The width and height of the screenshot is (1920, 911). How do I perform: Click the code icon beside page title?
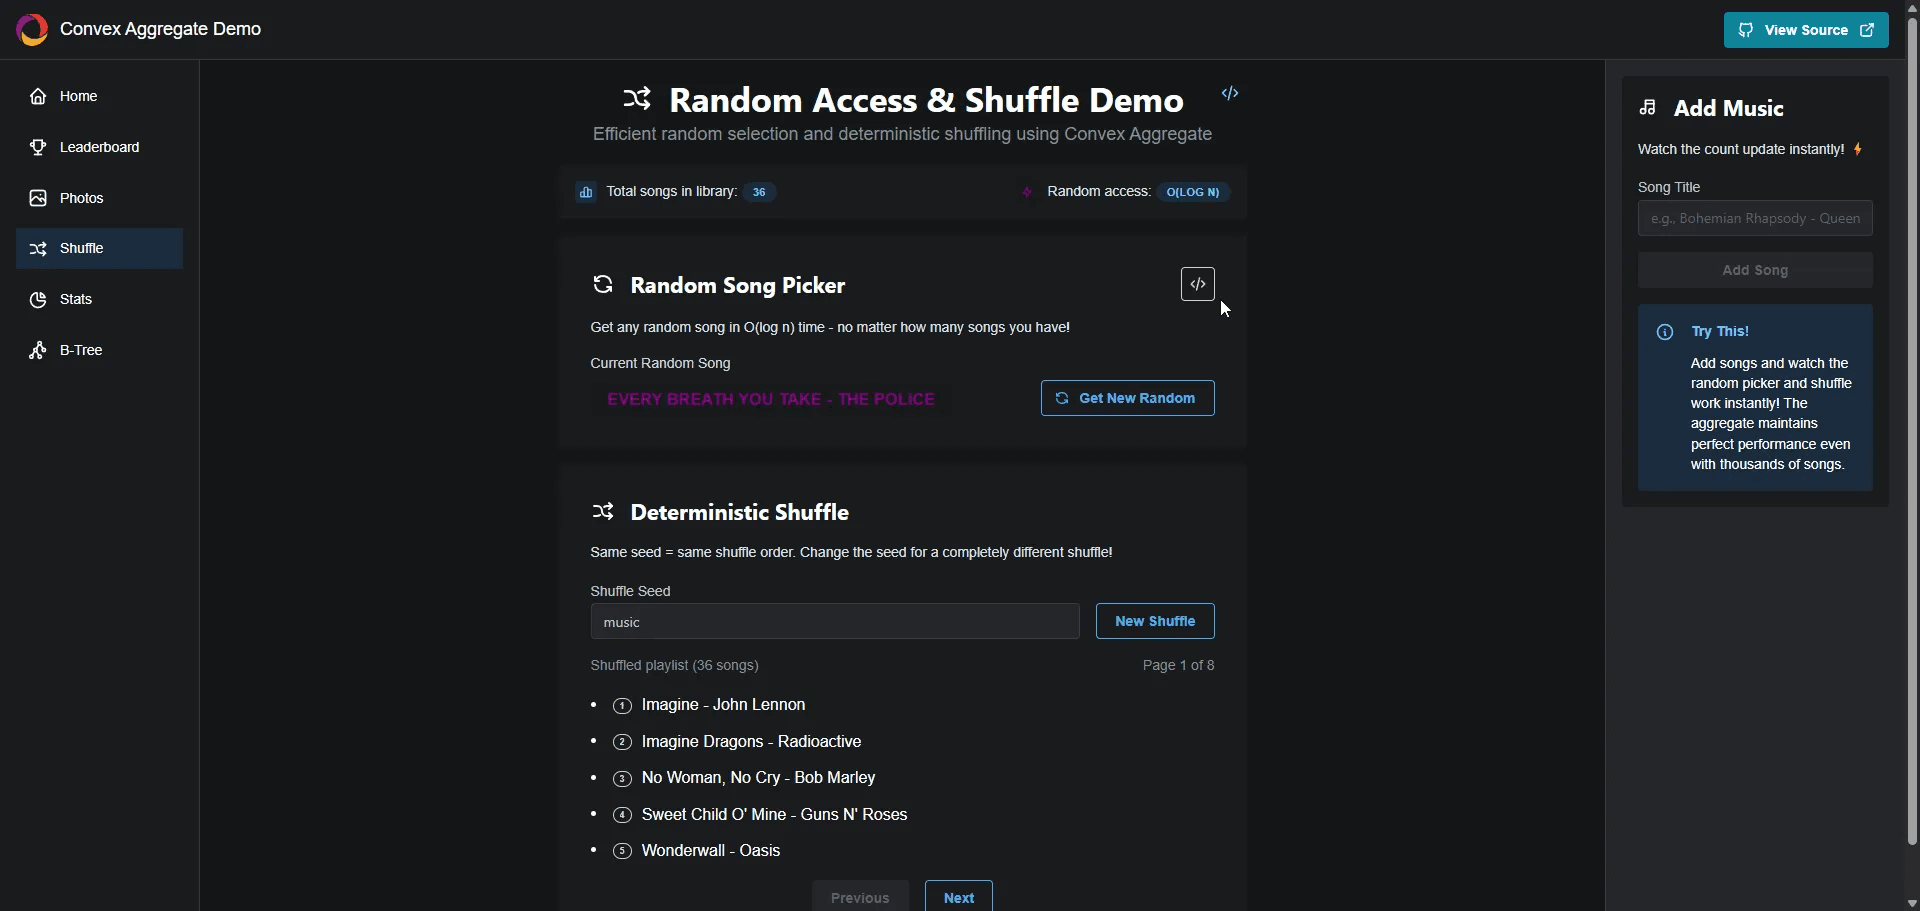click(1230, 93)
